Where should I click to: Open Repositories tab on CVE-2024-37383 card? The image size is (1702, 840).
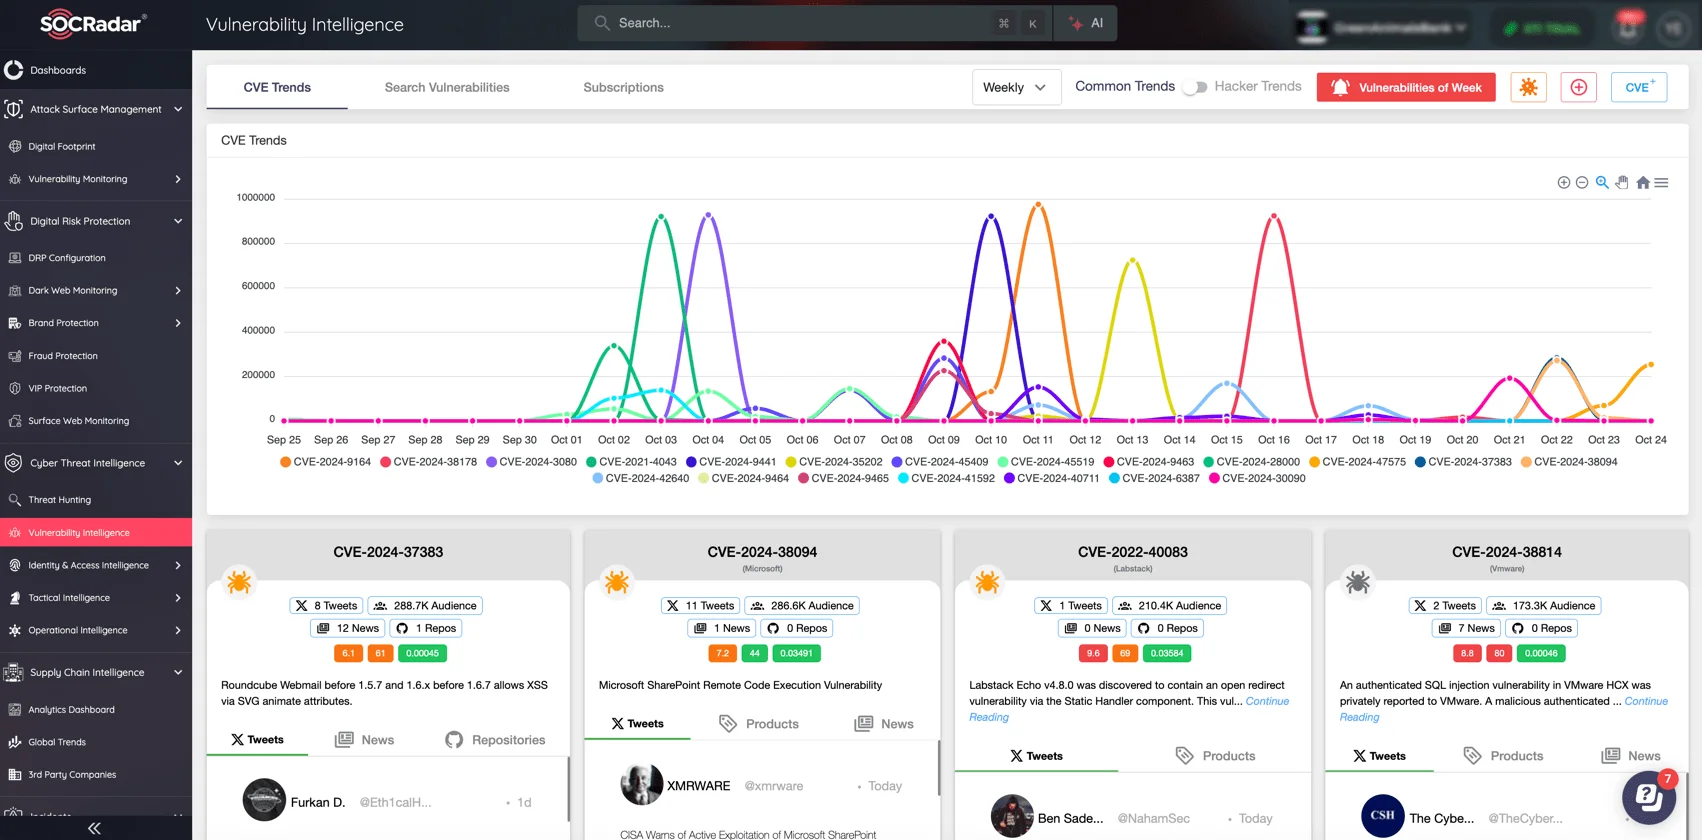tap(496, 740)
